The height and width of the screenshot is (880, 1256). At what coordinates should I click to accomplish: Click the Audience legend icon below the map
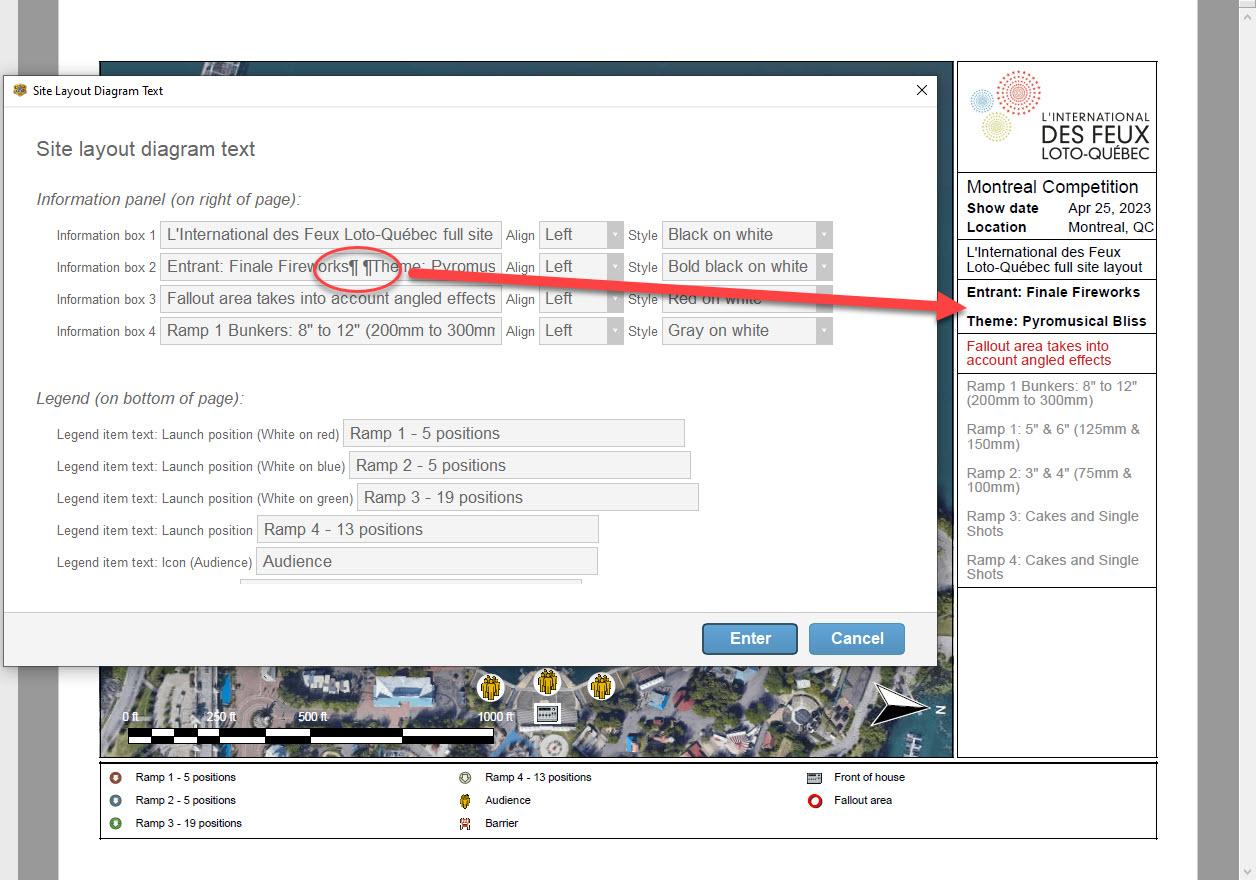(465, 800)
